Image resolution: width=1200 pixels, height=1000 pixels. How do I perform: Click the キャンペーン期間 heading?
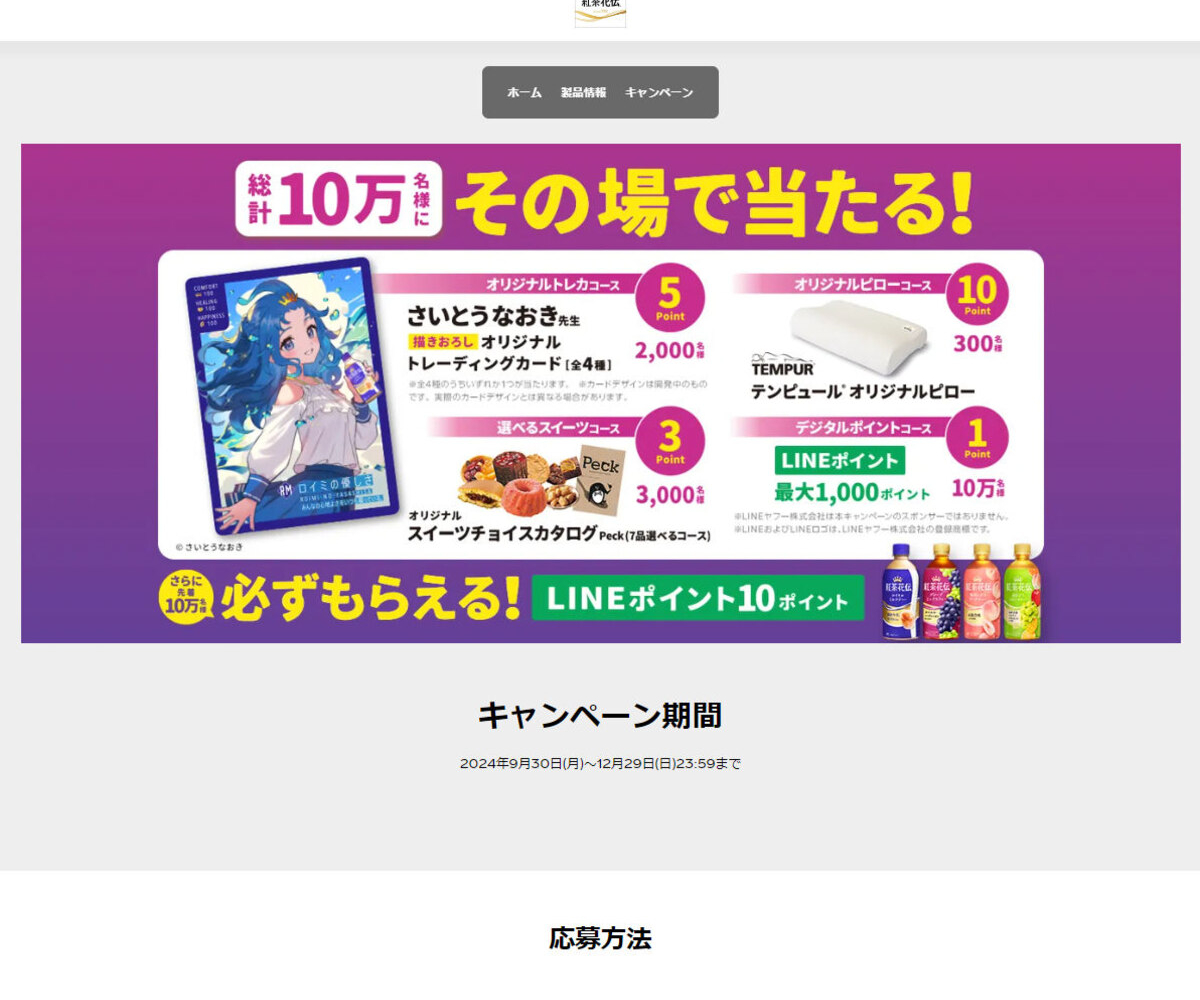[x=600, y=715]
